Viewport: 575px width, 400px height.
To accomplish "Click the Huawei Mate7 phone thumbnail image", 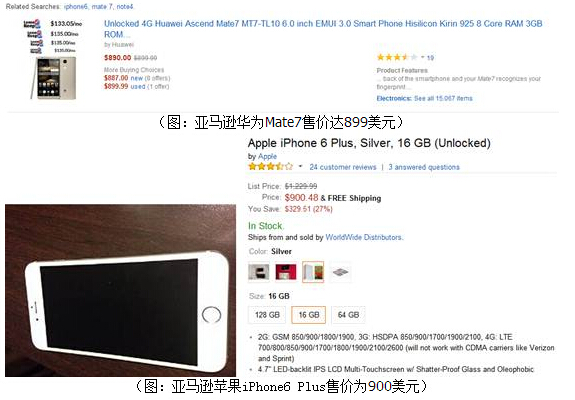I will click(53, 78).
